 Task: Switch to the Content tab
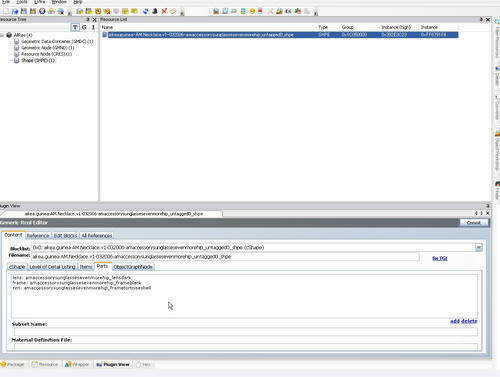point(13,235)
